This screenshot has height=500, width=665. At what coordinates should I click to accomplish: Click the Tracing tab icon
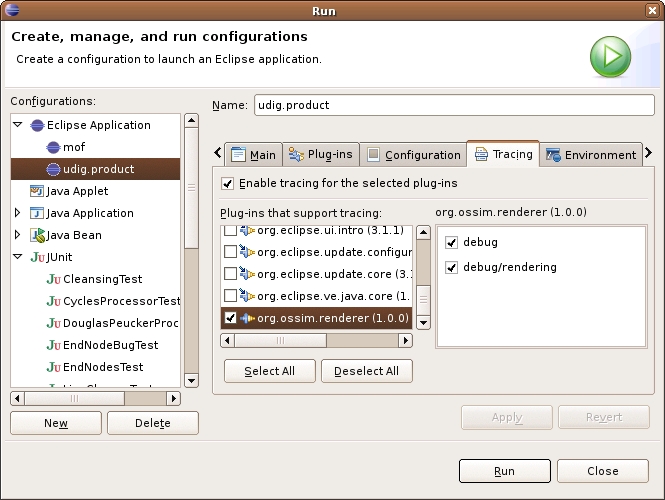coord(481,154)
